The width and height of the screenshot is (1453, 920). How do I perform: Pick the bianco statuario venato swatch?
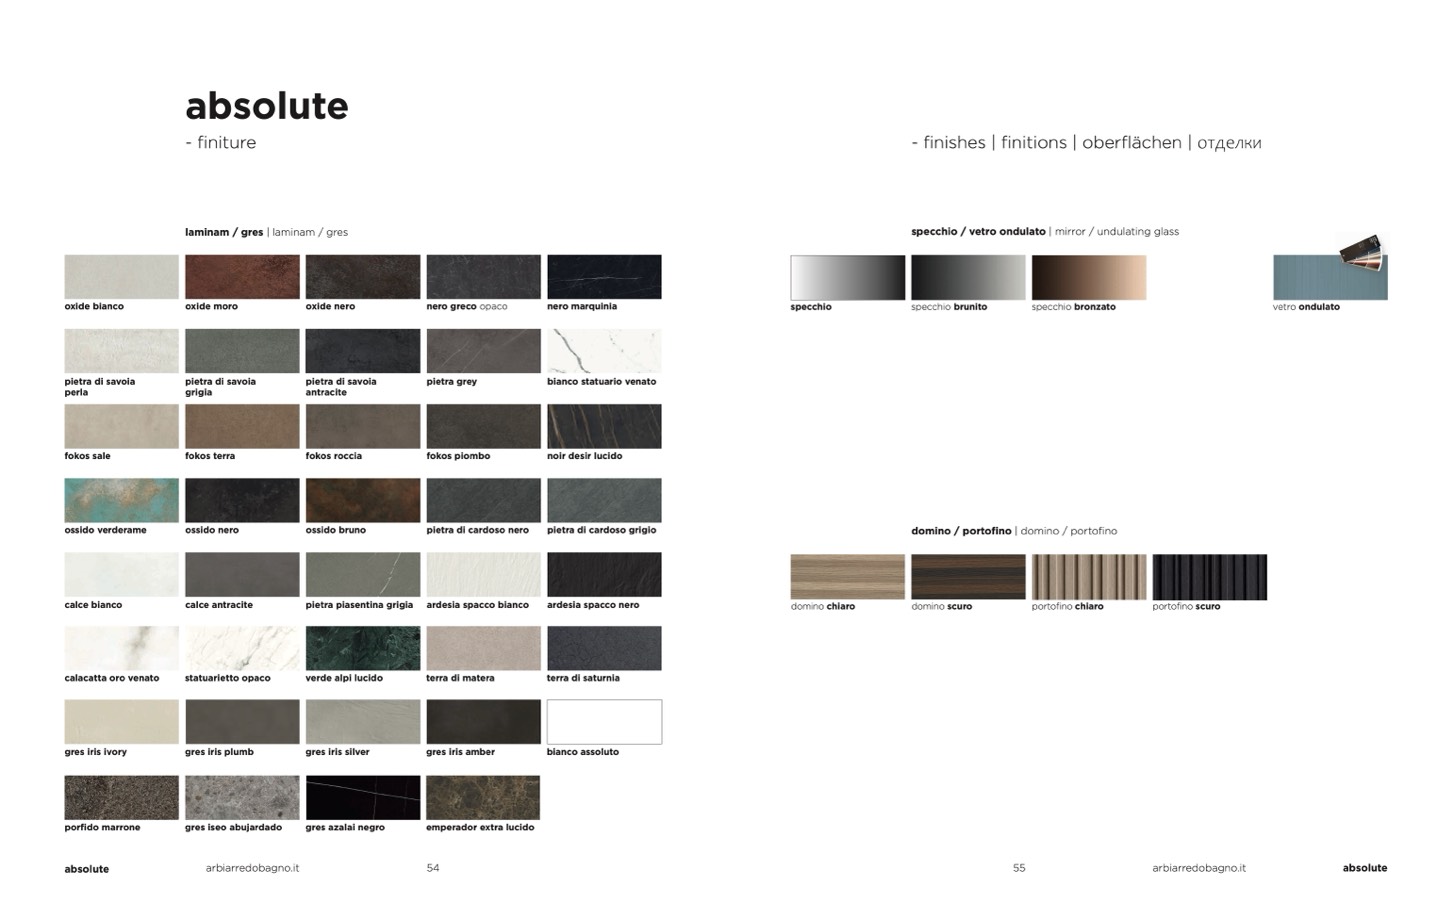tap(604, 351)
